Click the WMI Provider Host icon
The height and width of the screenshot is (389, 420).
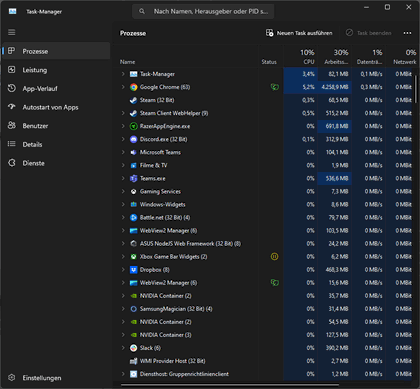pyautogui.click(x=133, y=361)
